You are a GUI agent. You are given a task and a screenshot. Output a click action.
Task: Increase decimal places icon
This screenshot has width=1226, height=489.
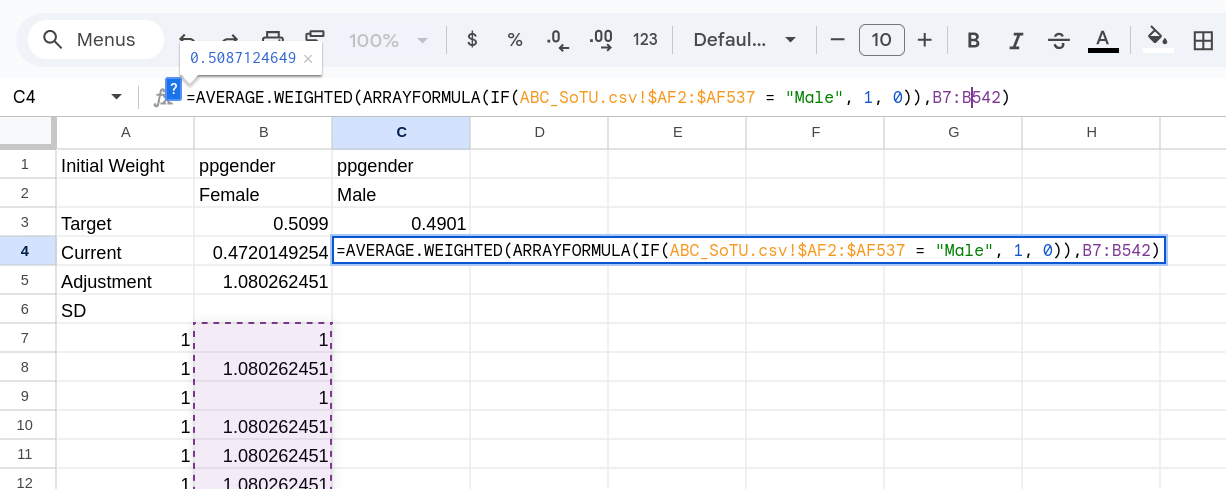coord(601,40)
